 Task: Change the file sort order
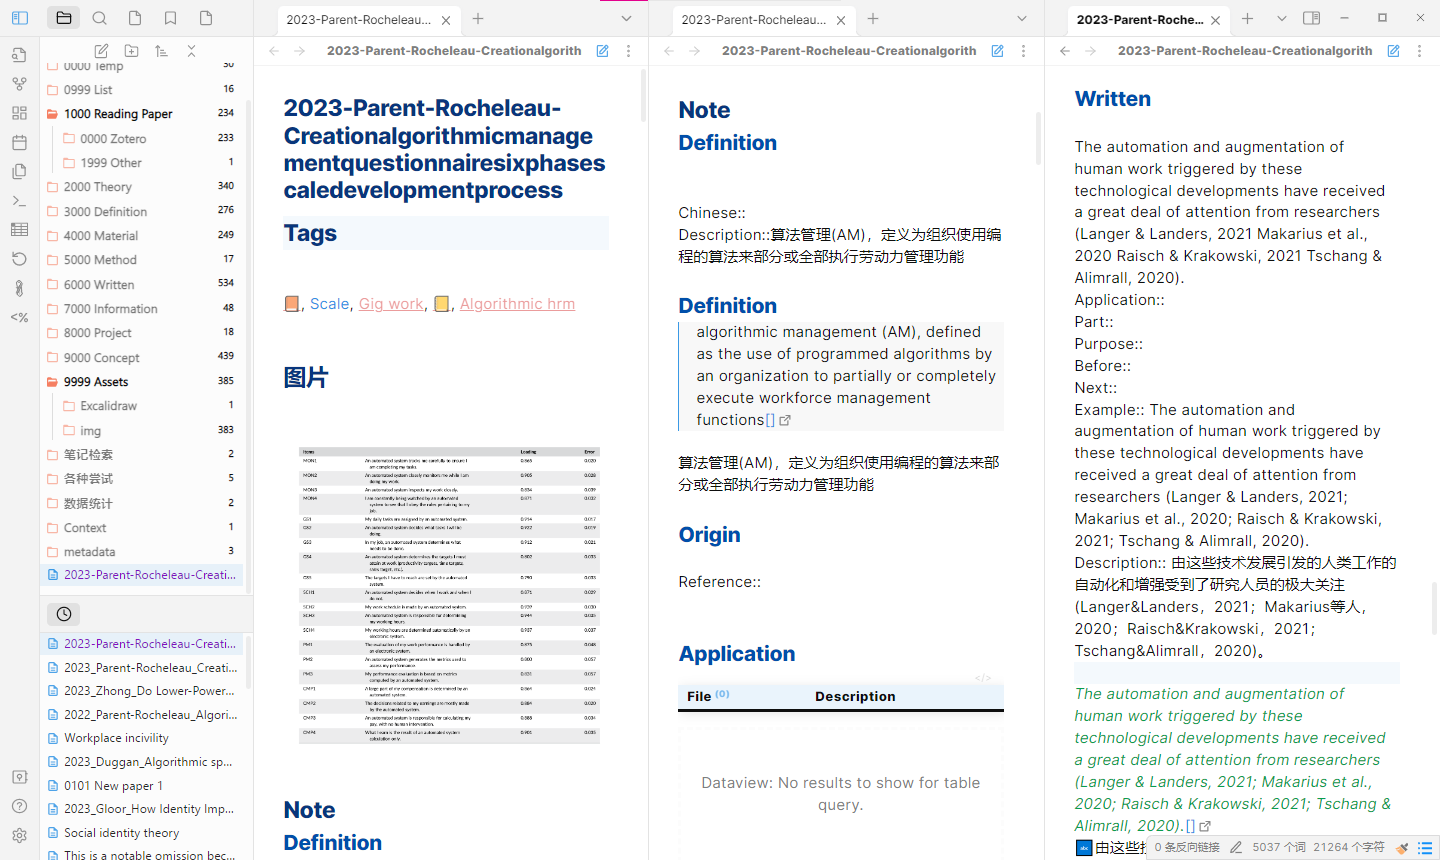pos(161,51)
